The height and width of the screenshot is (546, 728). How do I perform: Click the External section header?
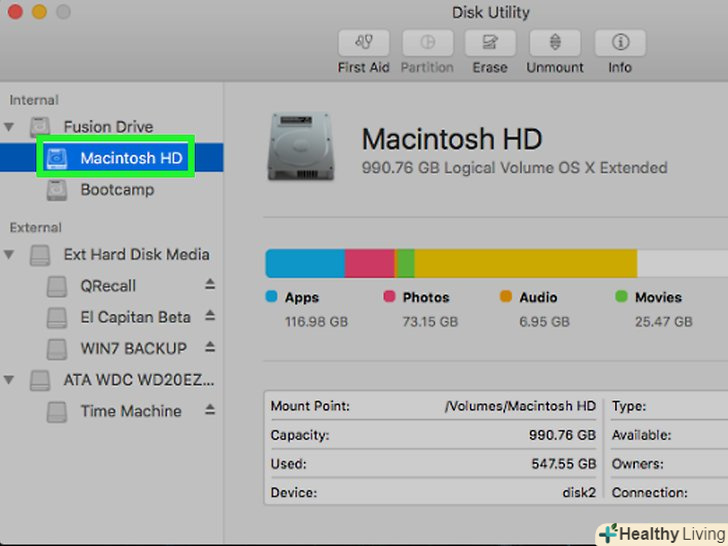click(x=36, y=228)
